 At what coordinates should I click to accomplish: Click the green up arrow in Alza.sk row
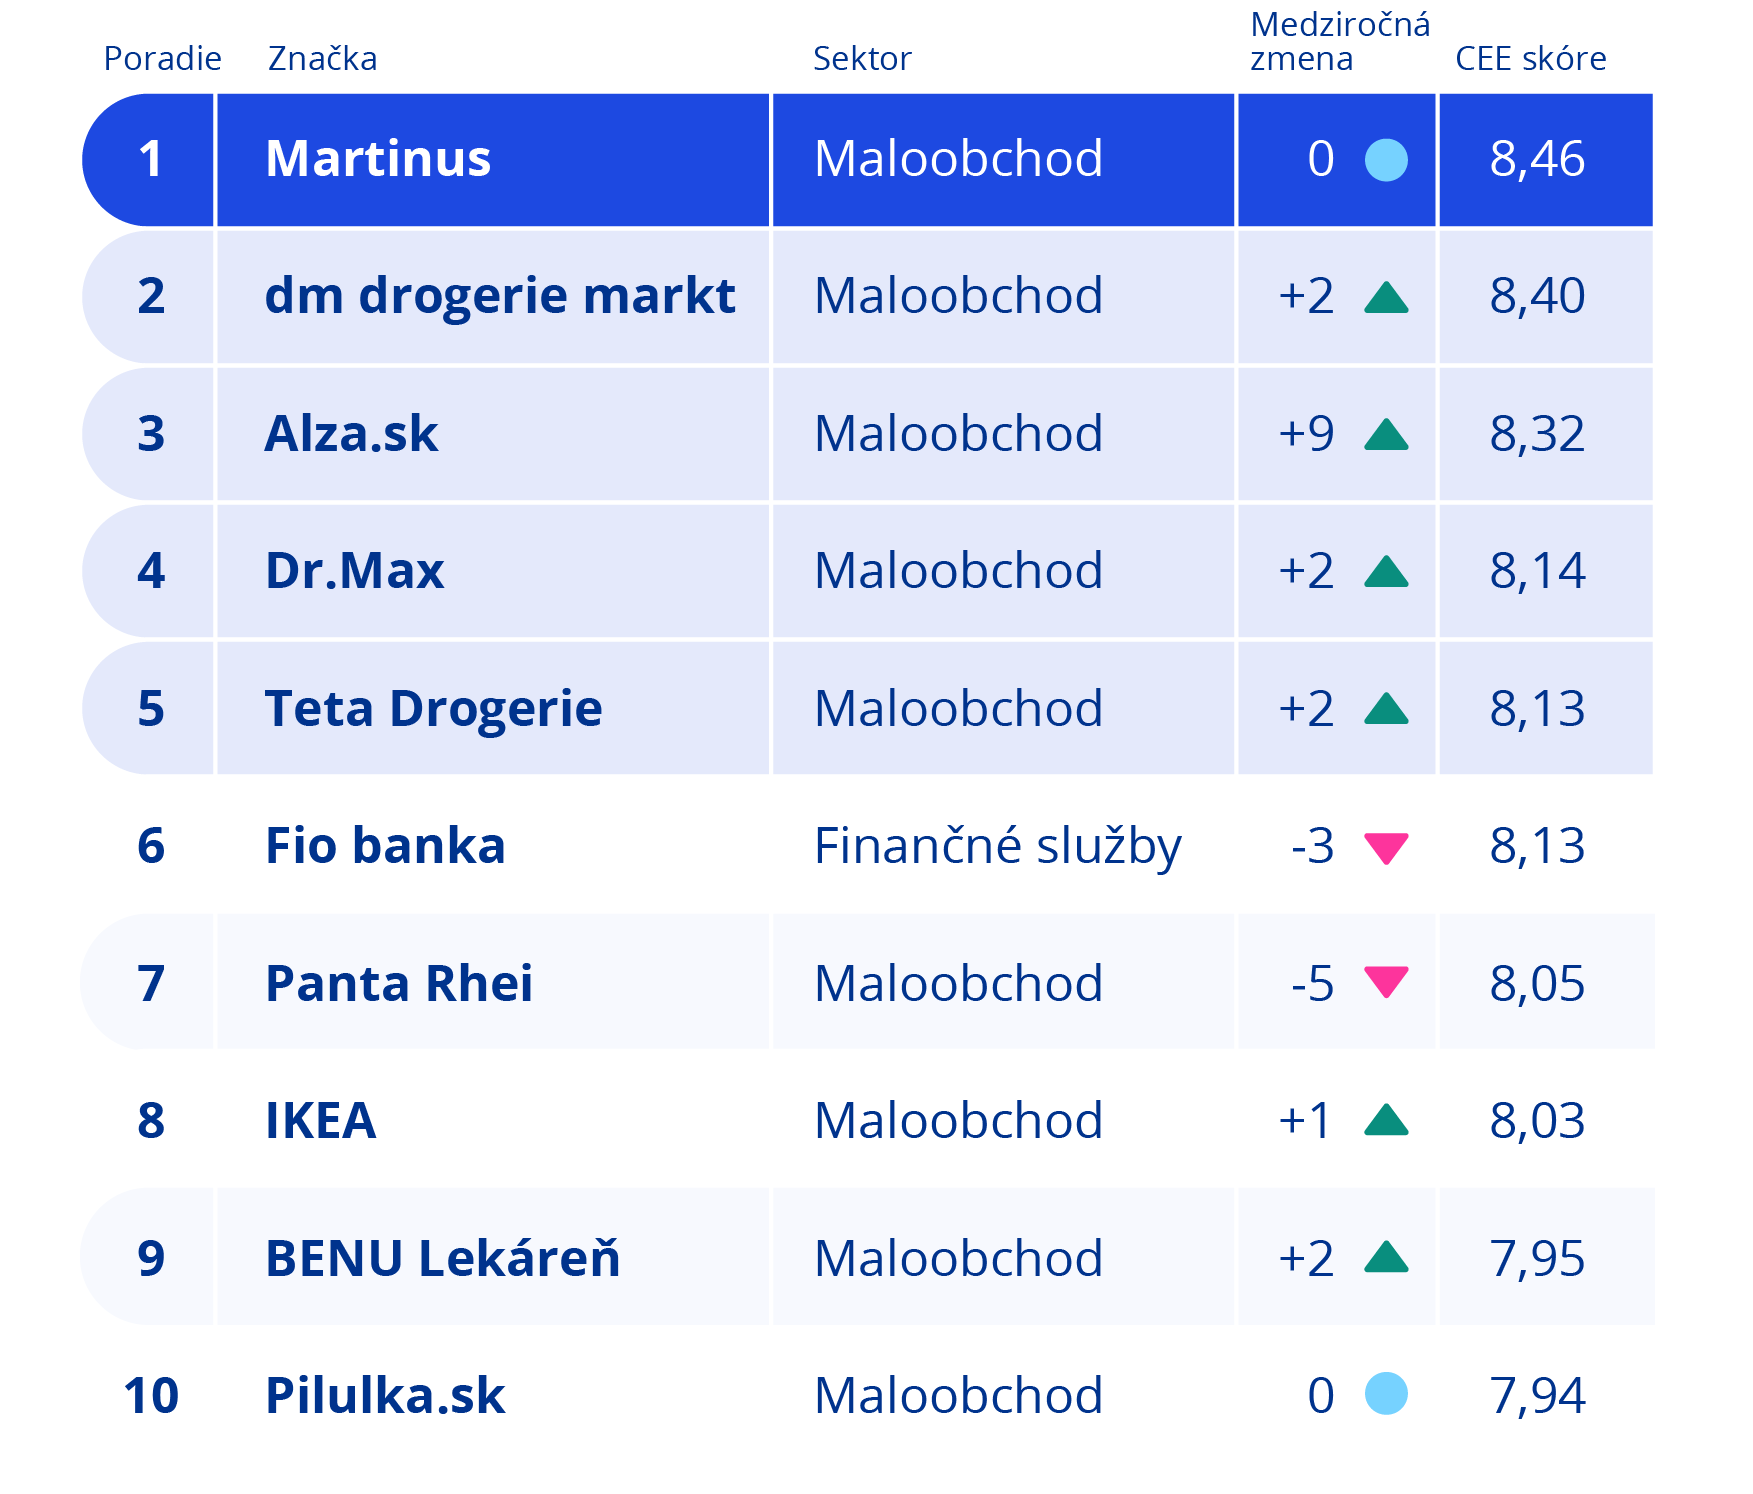(1386, 435)
